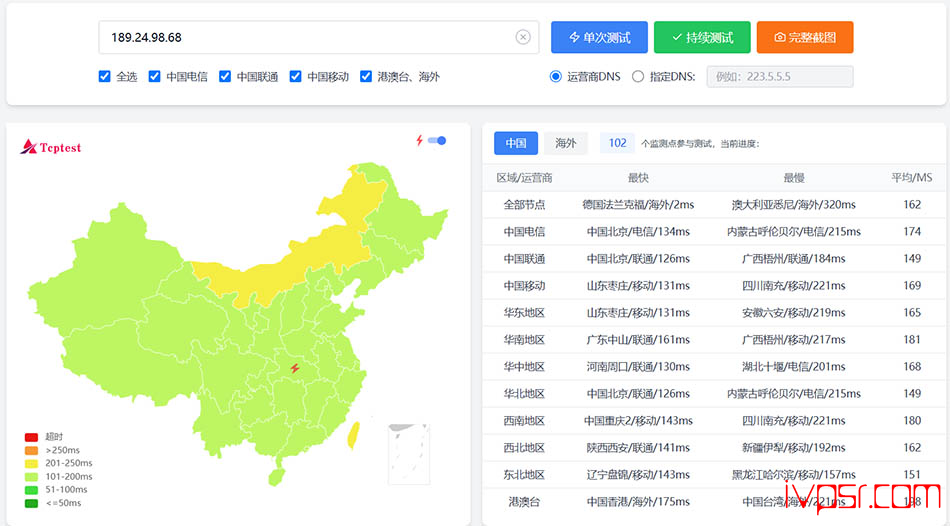Select the 中国移动 table row label
This screenshot has height=526, width=950.
524,285
